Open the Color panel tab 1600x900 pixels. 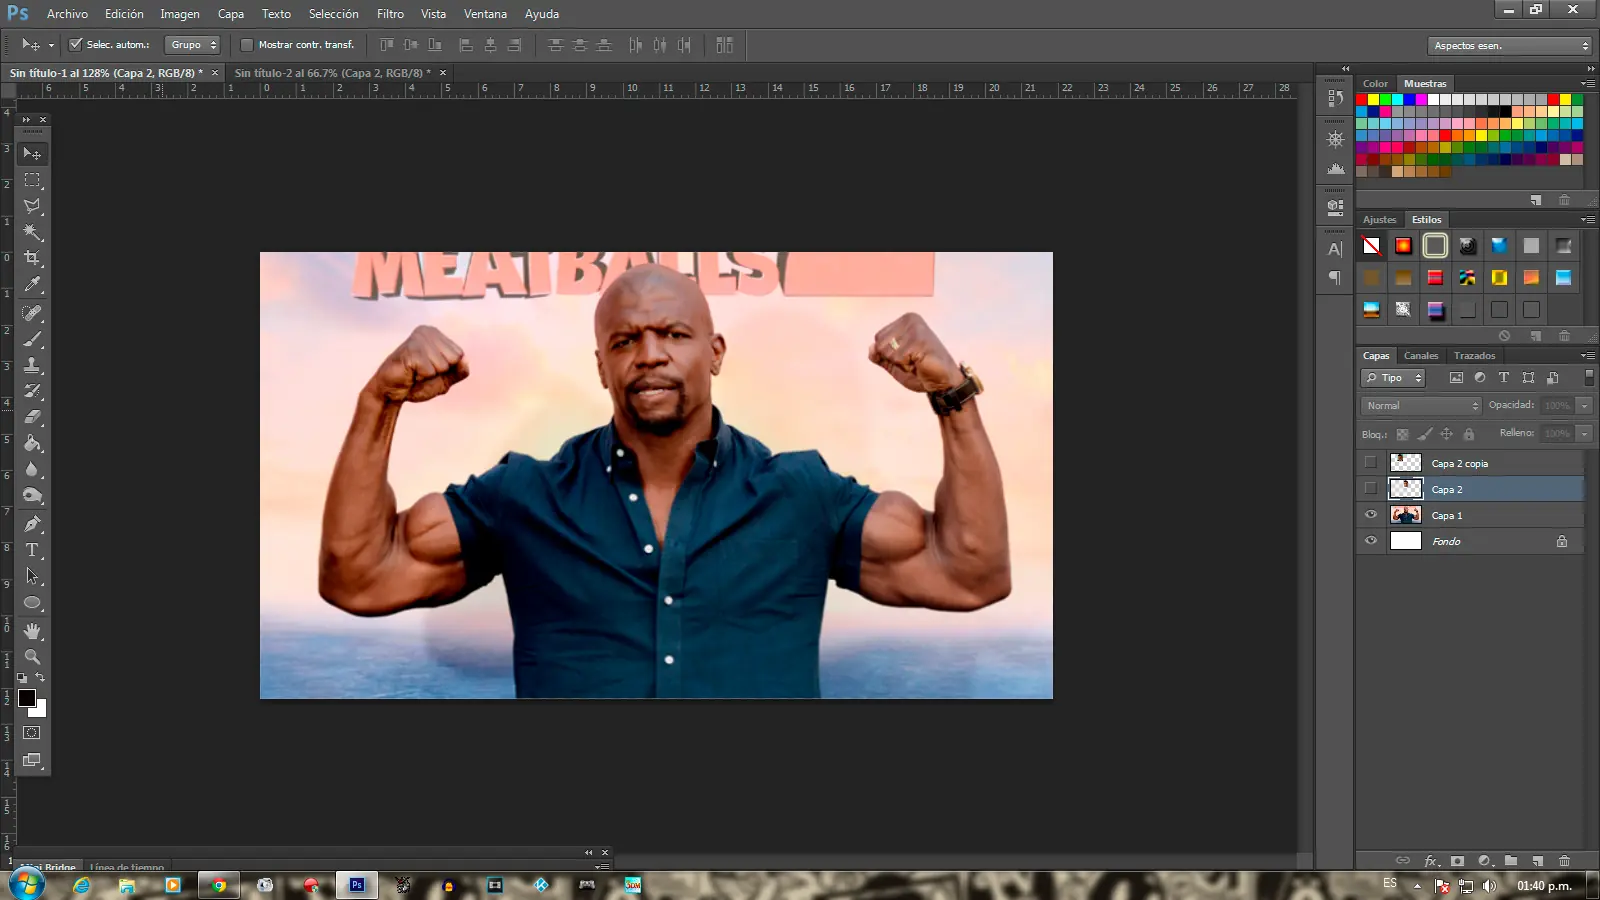1375,84
